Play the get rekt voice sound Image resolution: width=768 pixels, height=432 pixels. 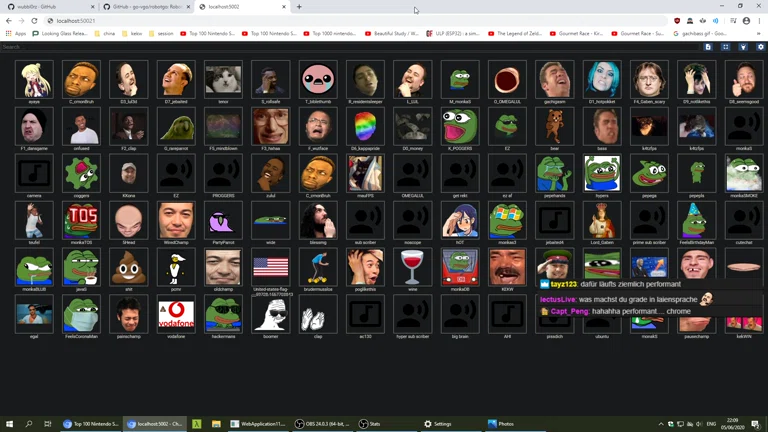tap(460, 173)
